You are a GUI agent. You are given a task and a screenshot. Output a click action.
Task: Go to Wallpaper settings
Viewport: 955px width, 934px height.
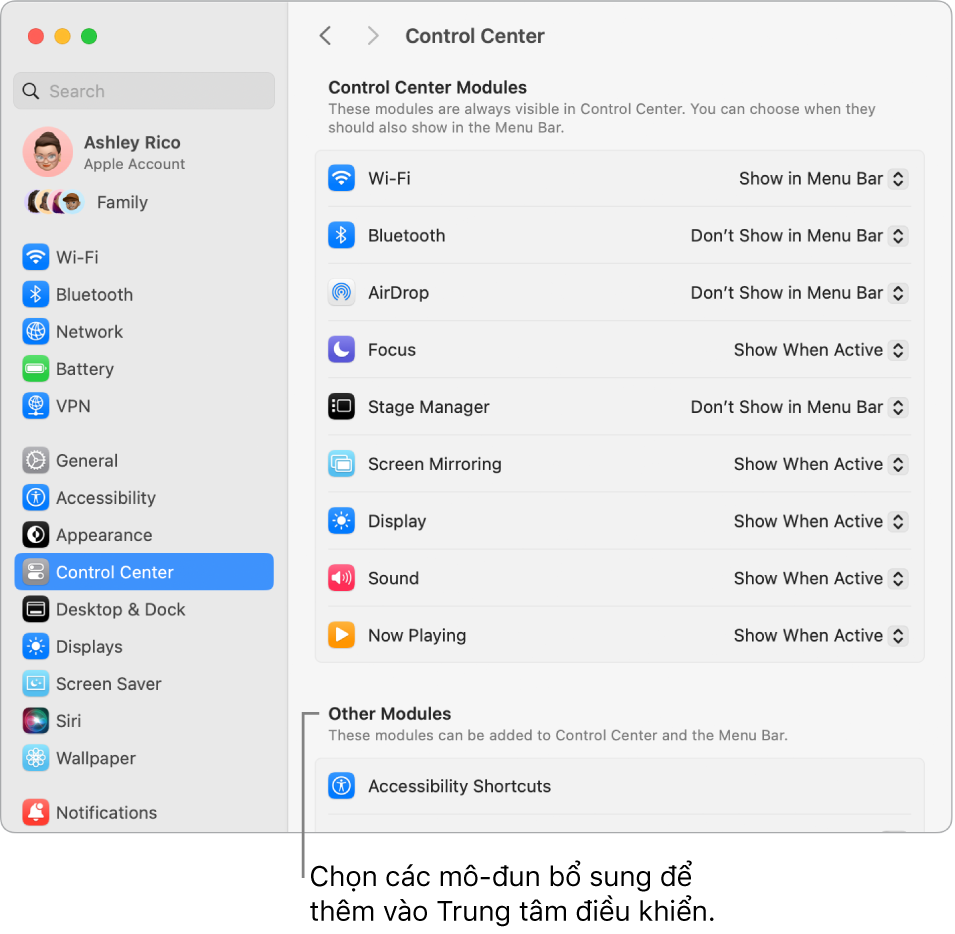point(144,757)
